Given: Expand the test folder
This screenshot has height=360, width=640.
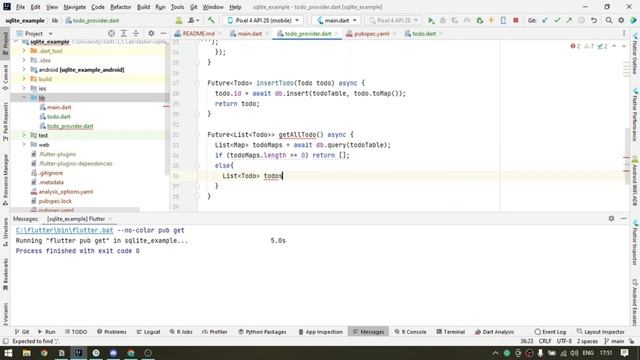Looking at the screenshot, I should tap(24, 135).
